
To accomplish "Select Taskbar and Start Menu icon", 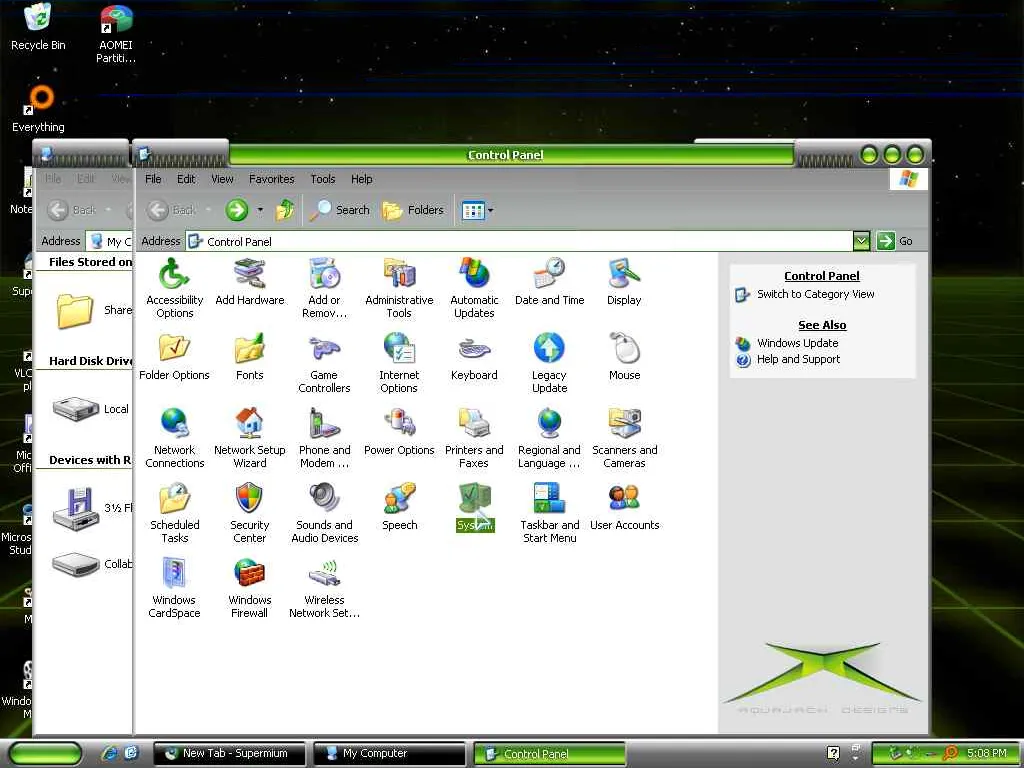I will pos(549,513).
